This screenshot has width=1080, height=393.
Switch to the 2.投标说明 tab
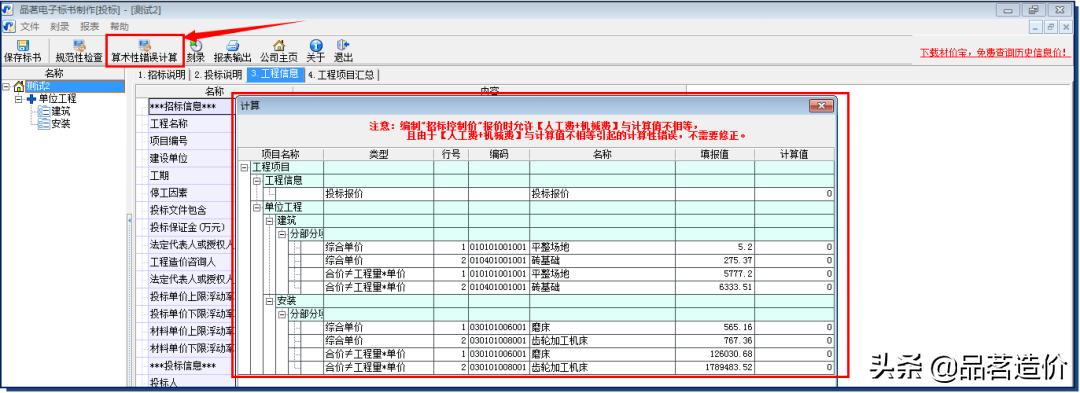pos(218,74)
